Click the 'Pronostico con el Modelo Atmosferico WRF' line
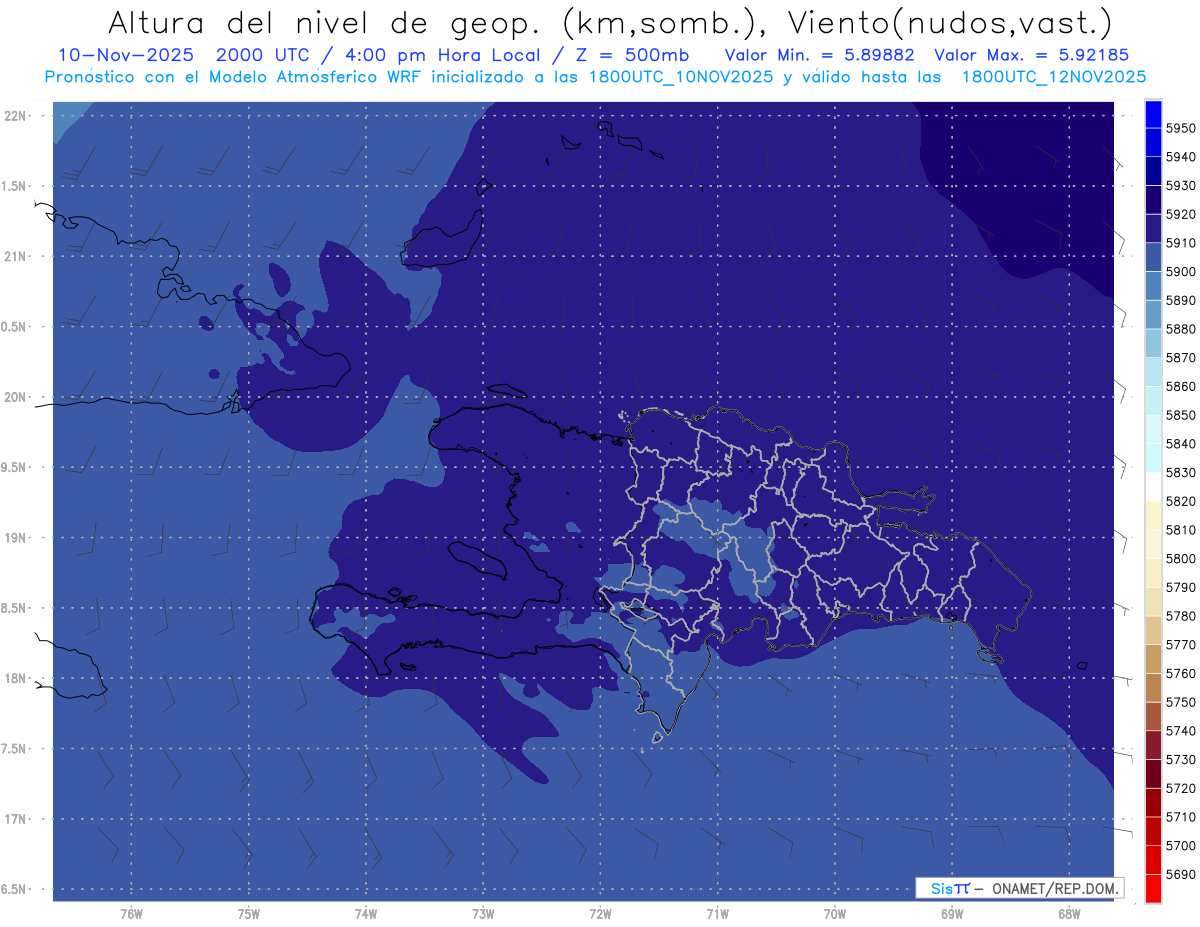1200x927 pixels. (235, 76)
